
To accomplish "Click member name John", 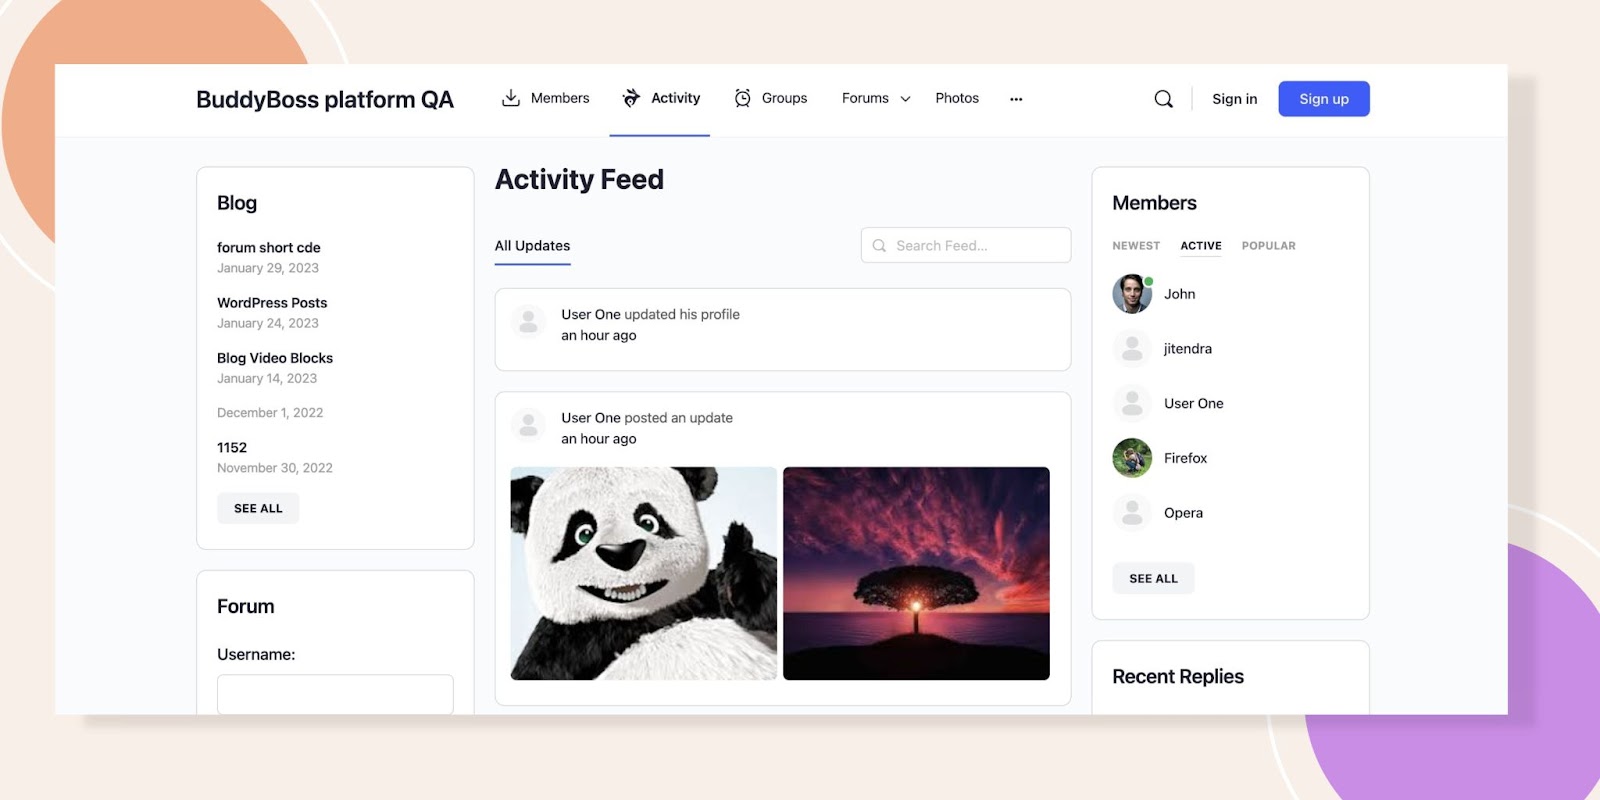I will [x=1180, y=294].
